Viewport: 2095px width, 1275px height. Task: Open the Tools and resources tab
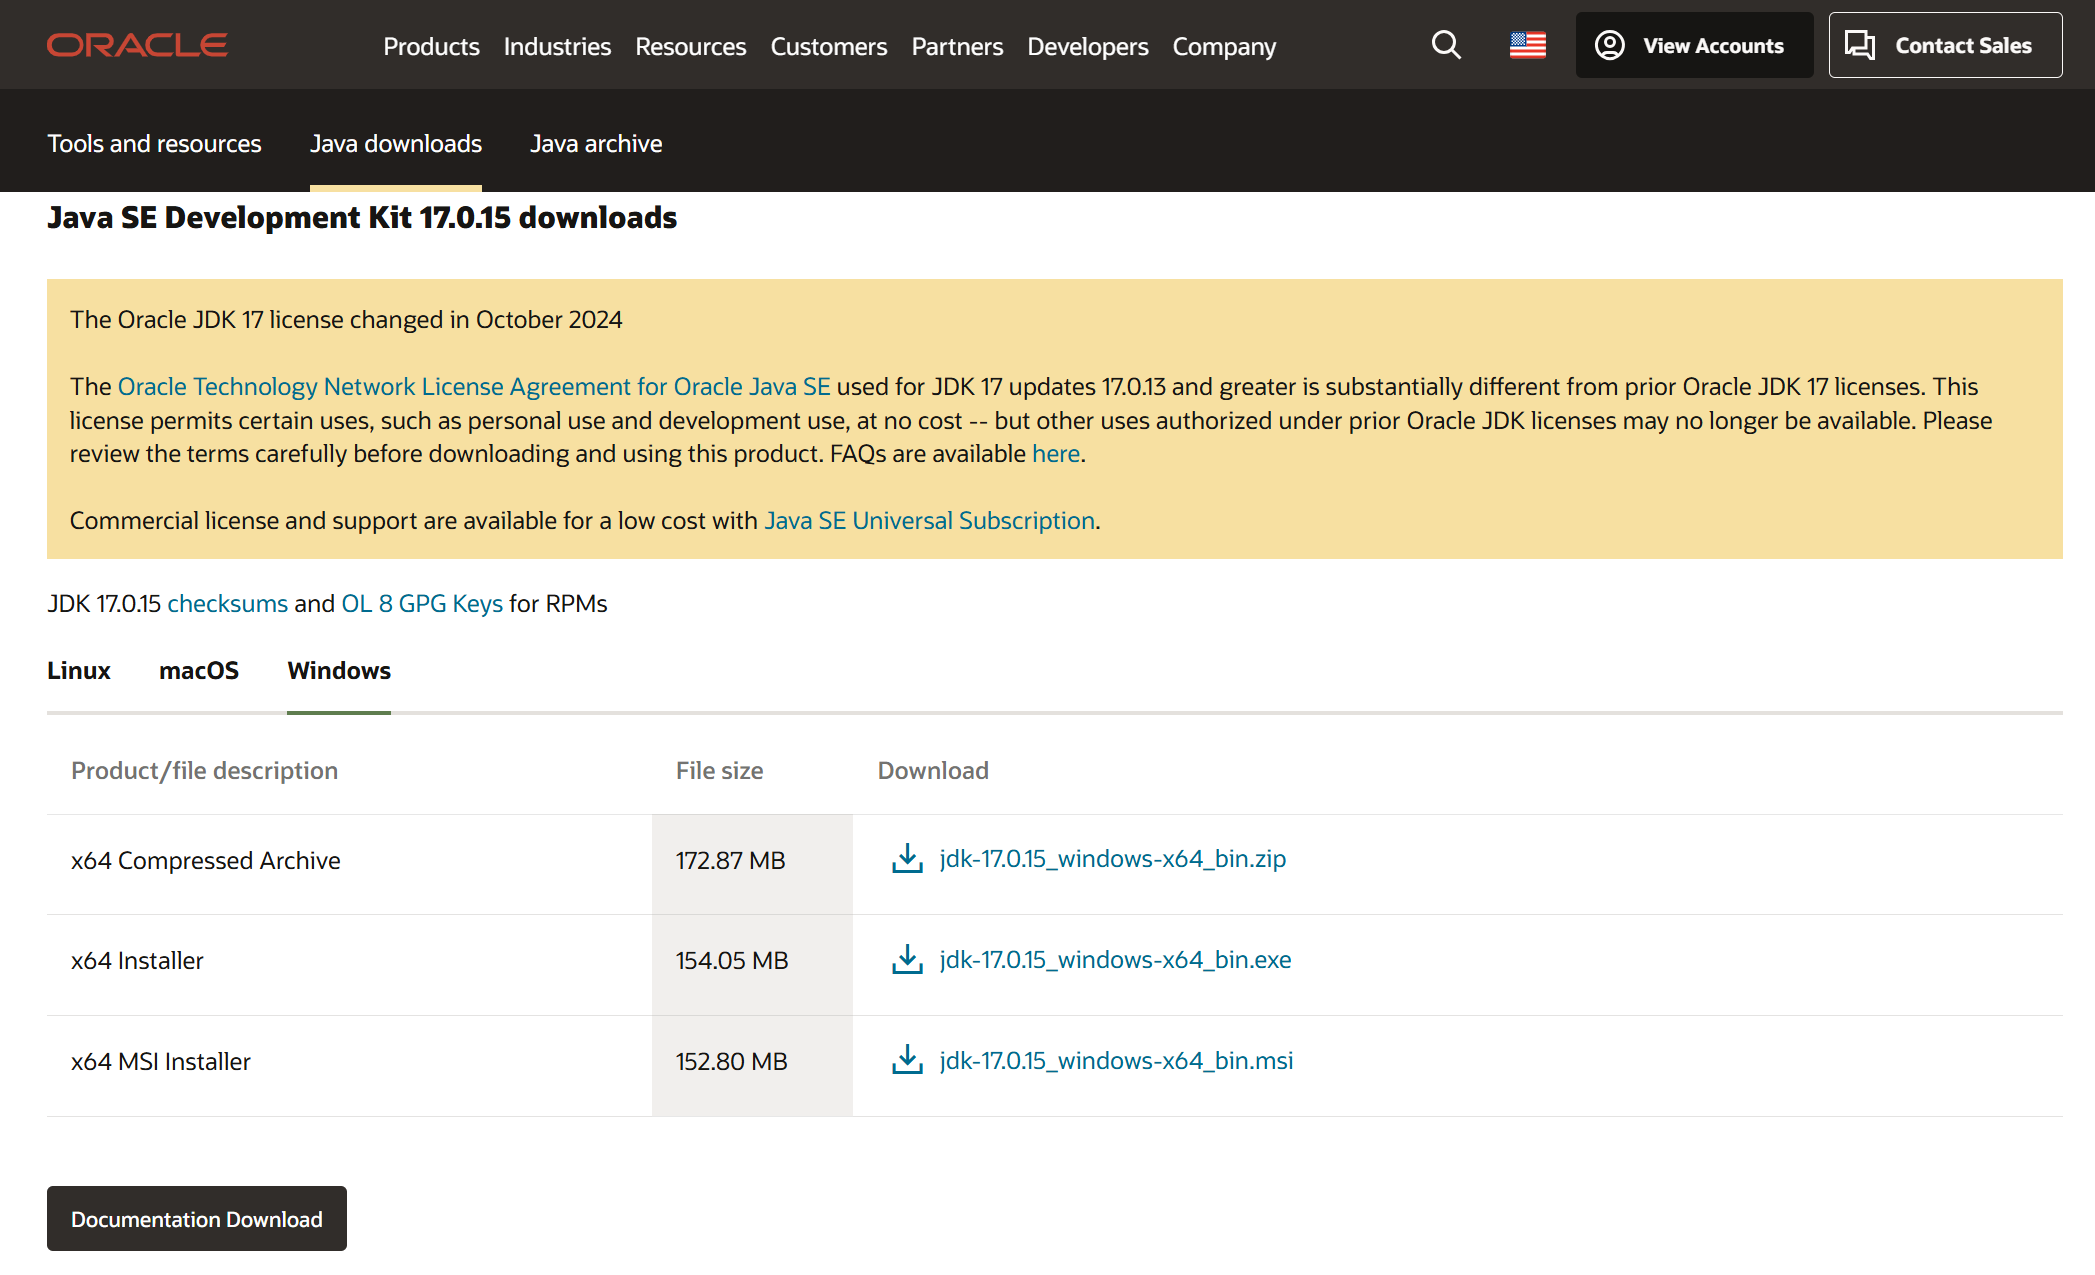(x=154, y=144)
